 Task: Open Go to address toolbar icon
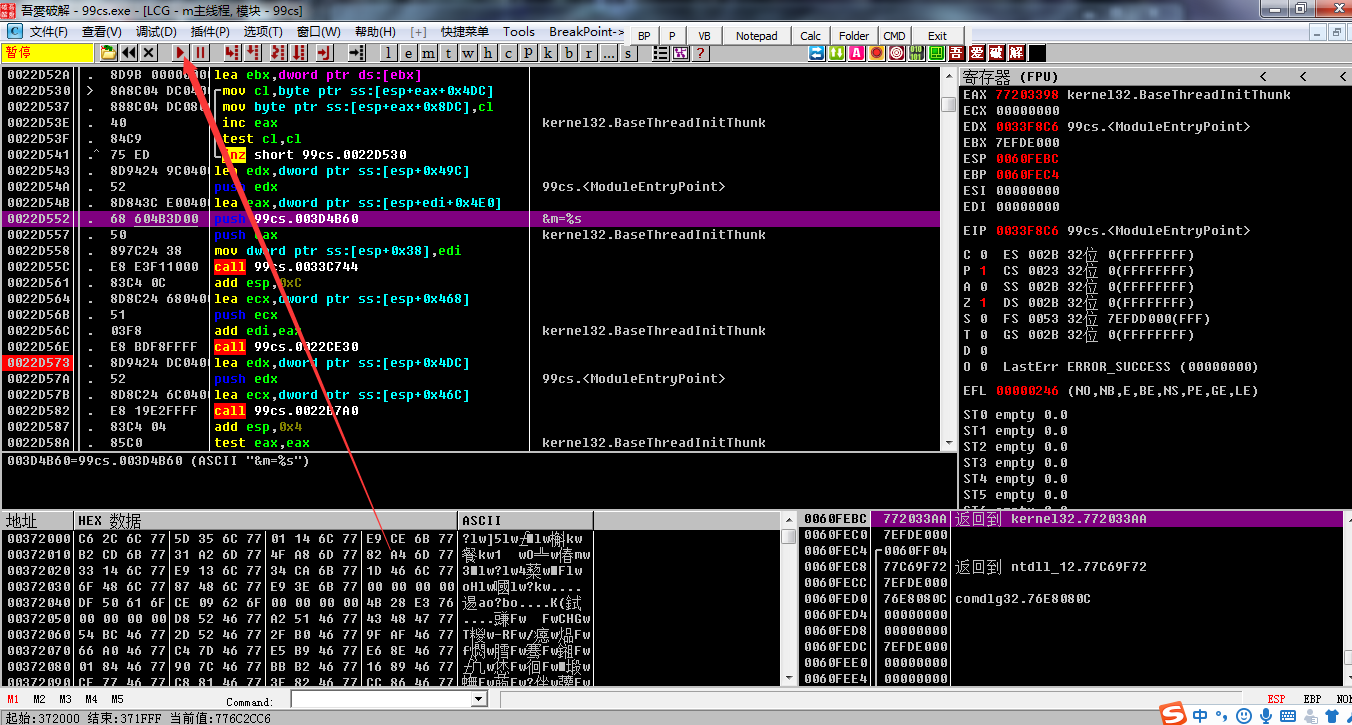tap(356, 53)
